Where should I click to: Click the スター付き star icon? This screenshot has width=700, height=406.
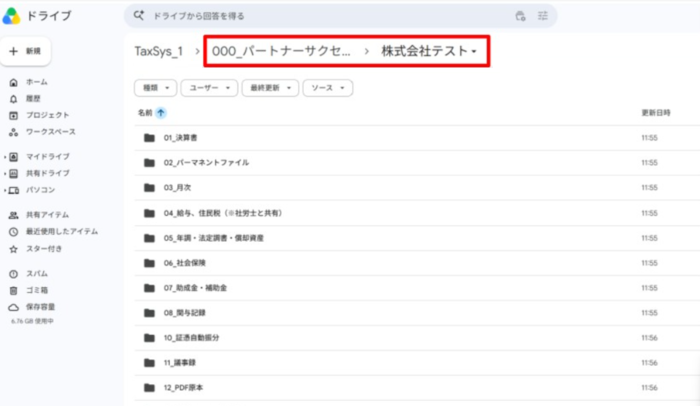(13, 249)
